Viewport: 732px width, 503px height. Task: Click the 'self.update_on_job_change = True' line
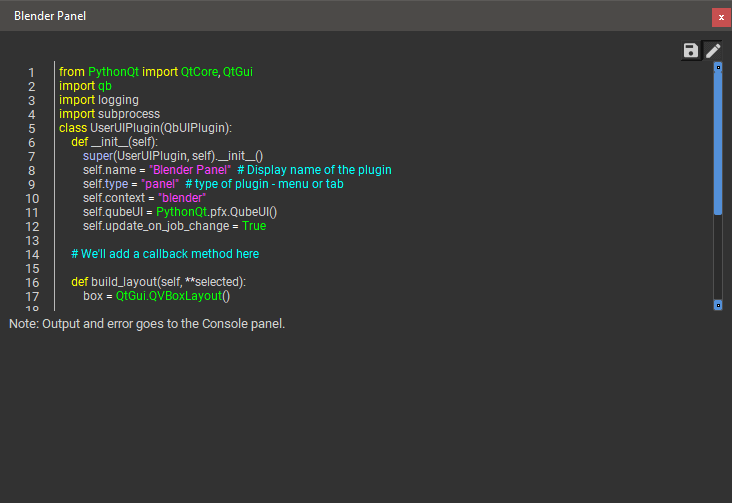point(174,226)
